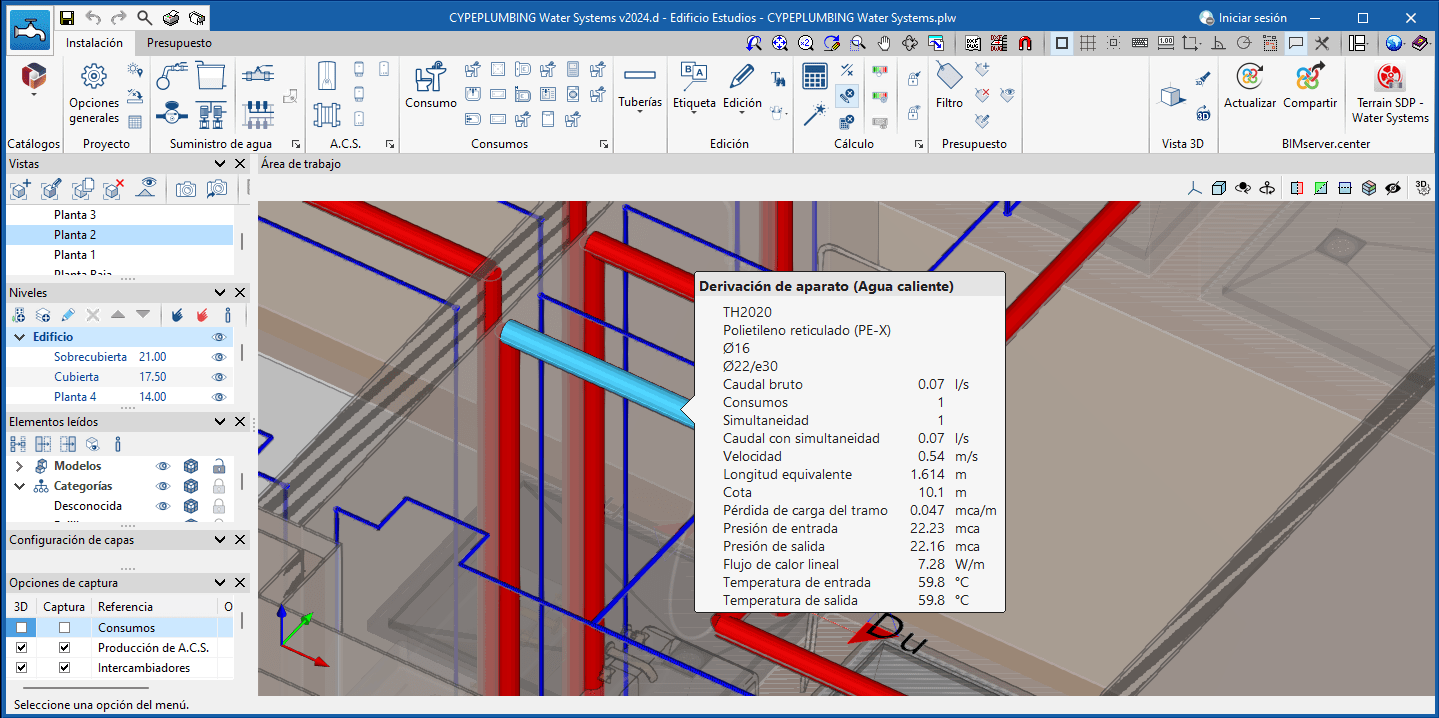Click the Etiqueta label tool

694,85
